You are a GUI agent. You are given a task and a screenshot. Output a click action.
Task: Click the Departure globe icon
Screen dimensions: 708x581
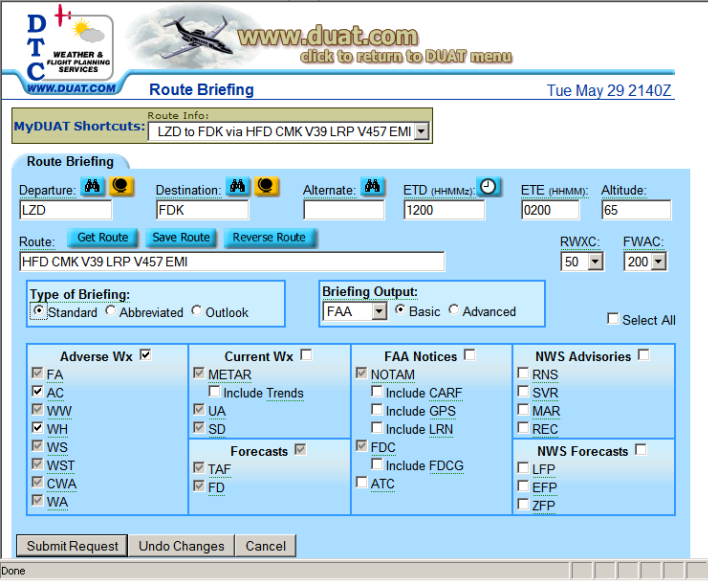(121, 186)
